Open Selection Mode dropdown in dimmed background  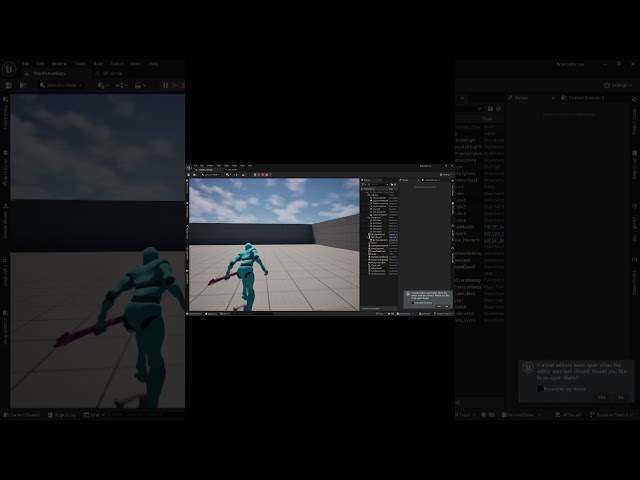[61, 85]
